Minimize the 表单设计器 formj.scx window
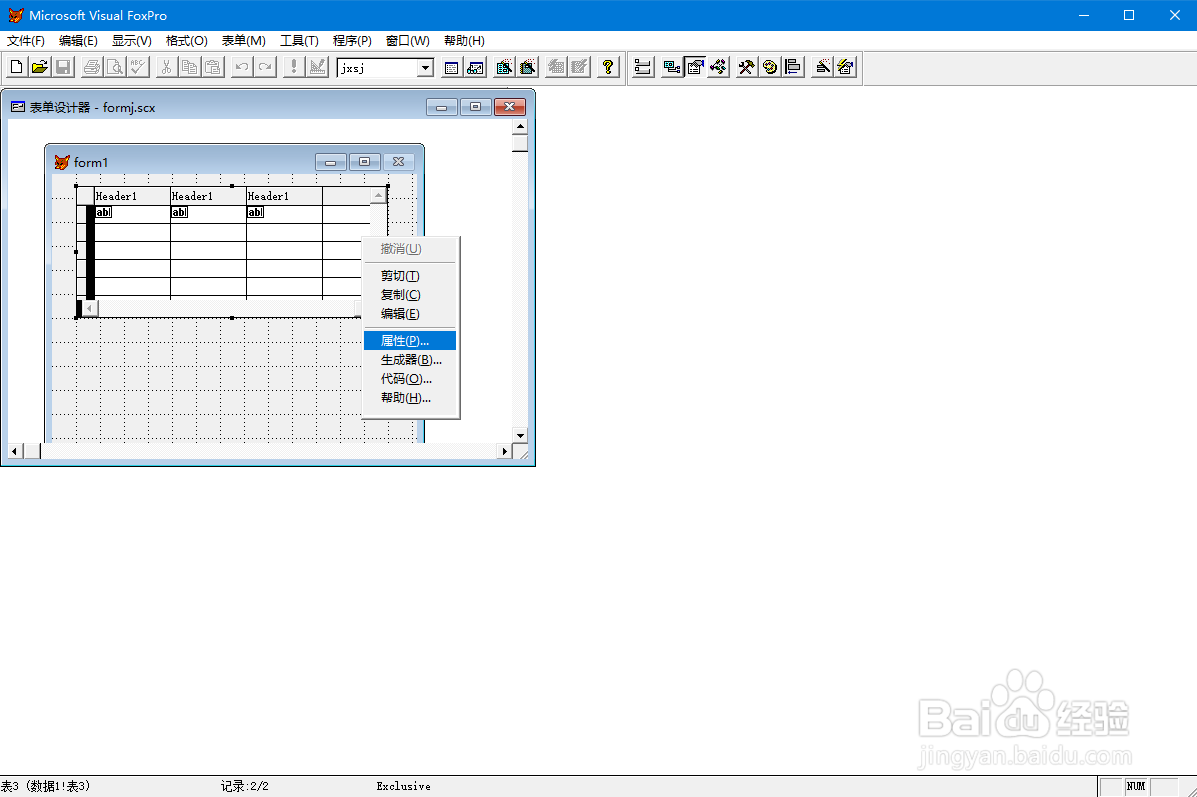Screen dimensions: 1197x797 coord(441,107)
